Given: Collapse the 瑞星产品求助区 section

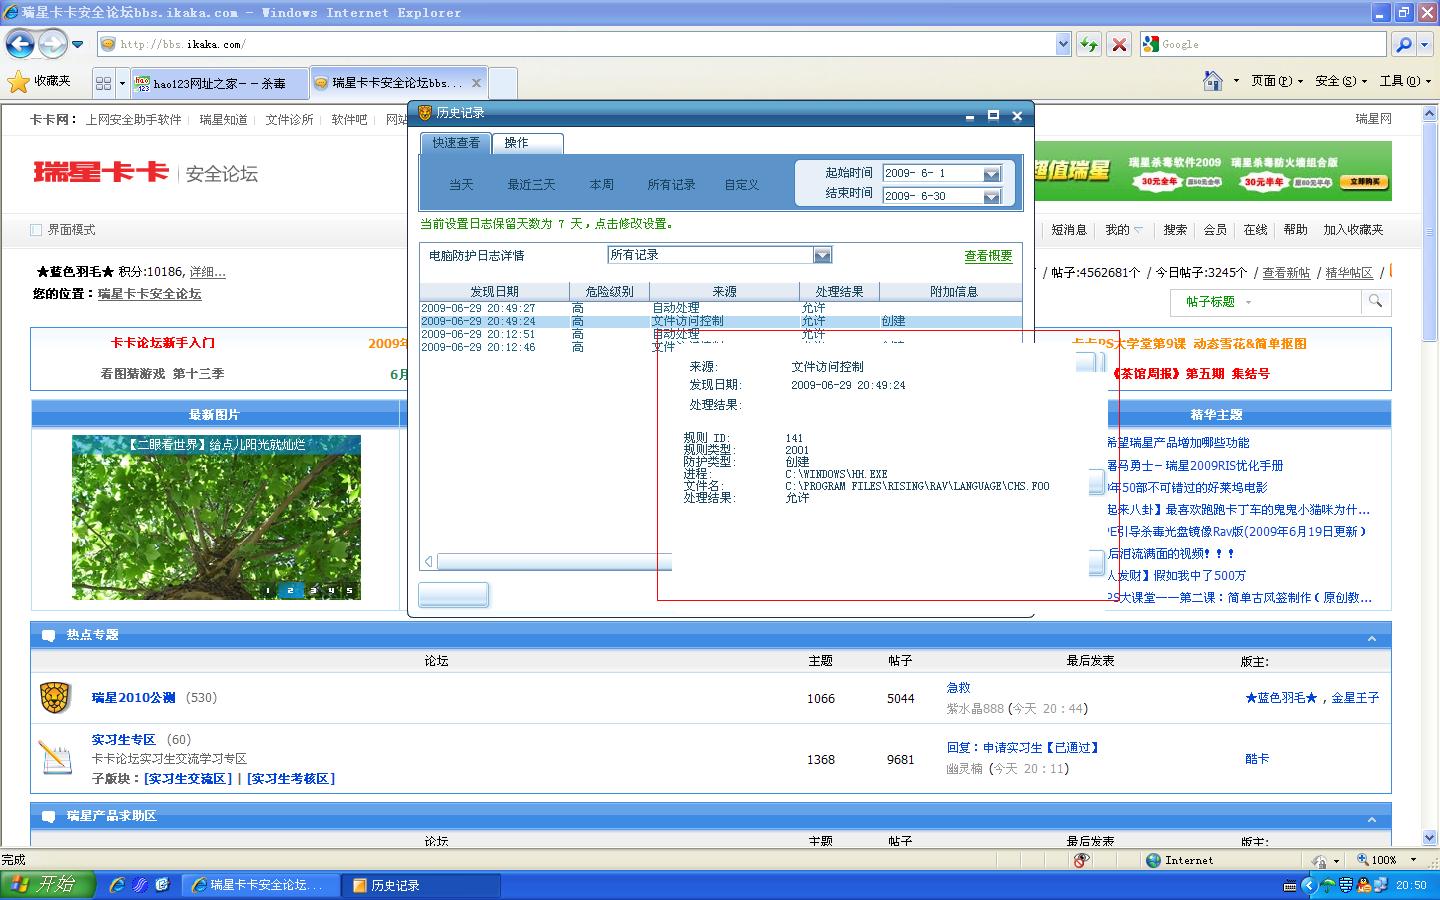Looking at the screenshot, I should click(1372, 819).
